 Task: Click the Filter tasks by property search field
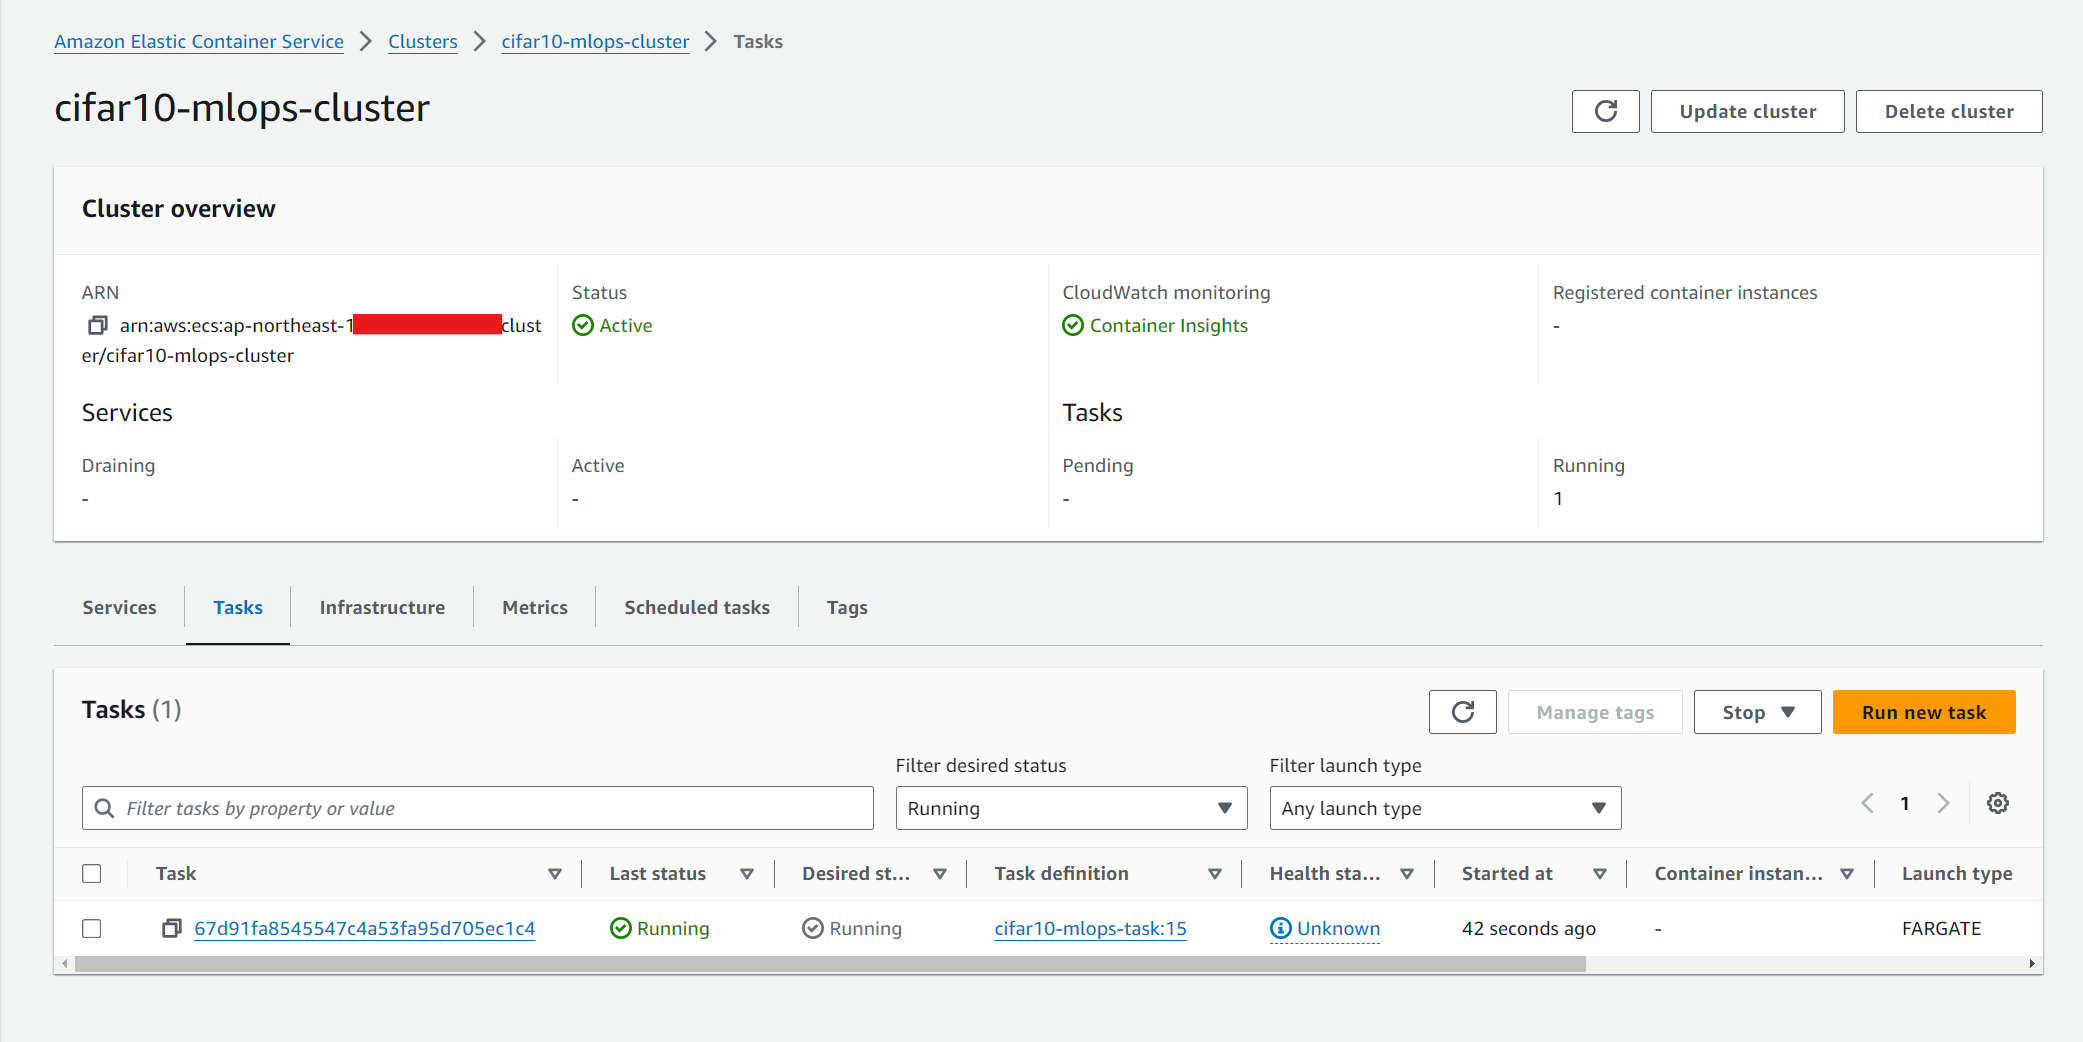pyautogui.click(x=490, y=808)
